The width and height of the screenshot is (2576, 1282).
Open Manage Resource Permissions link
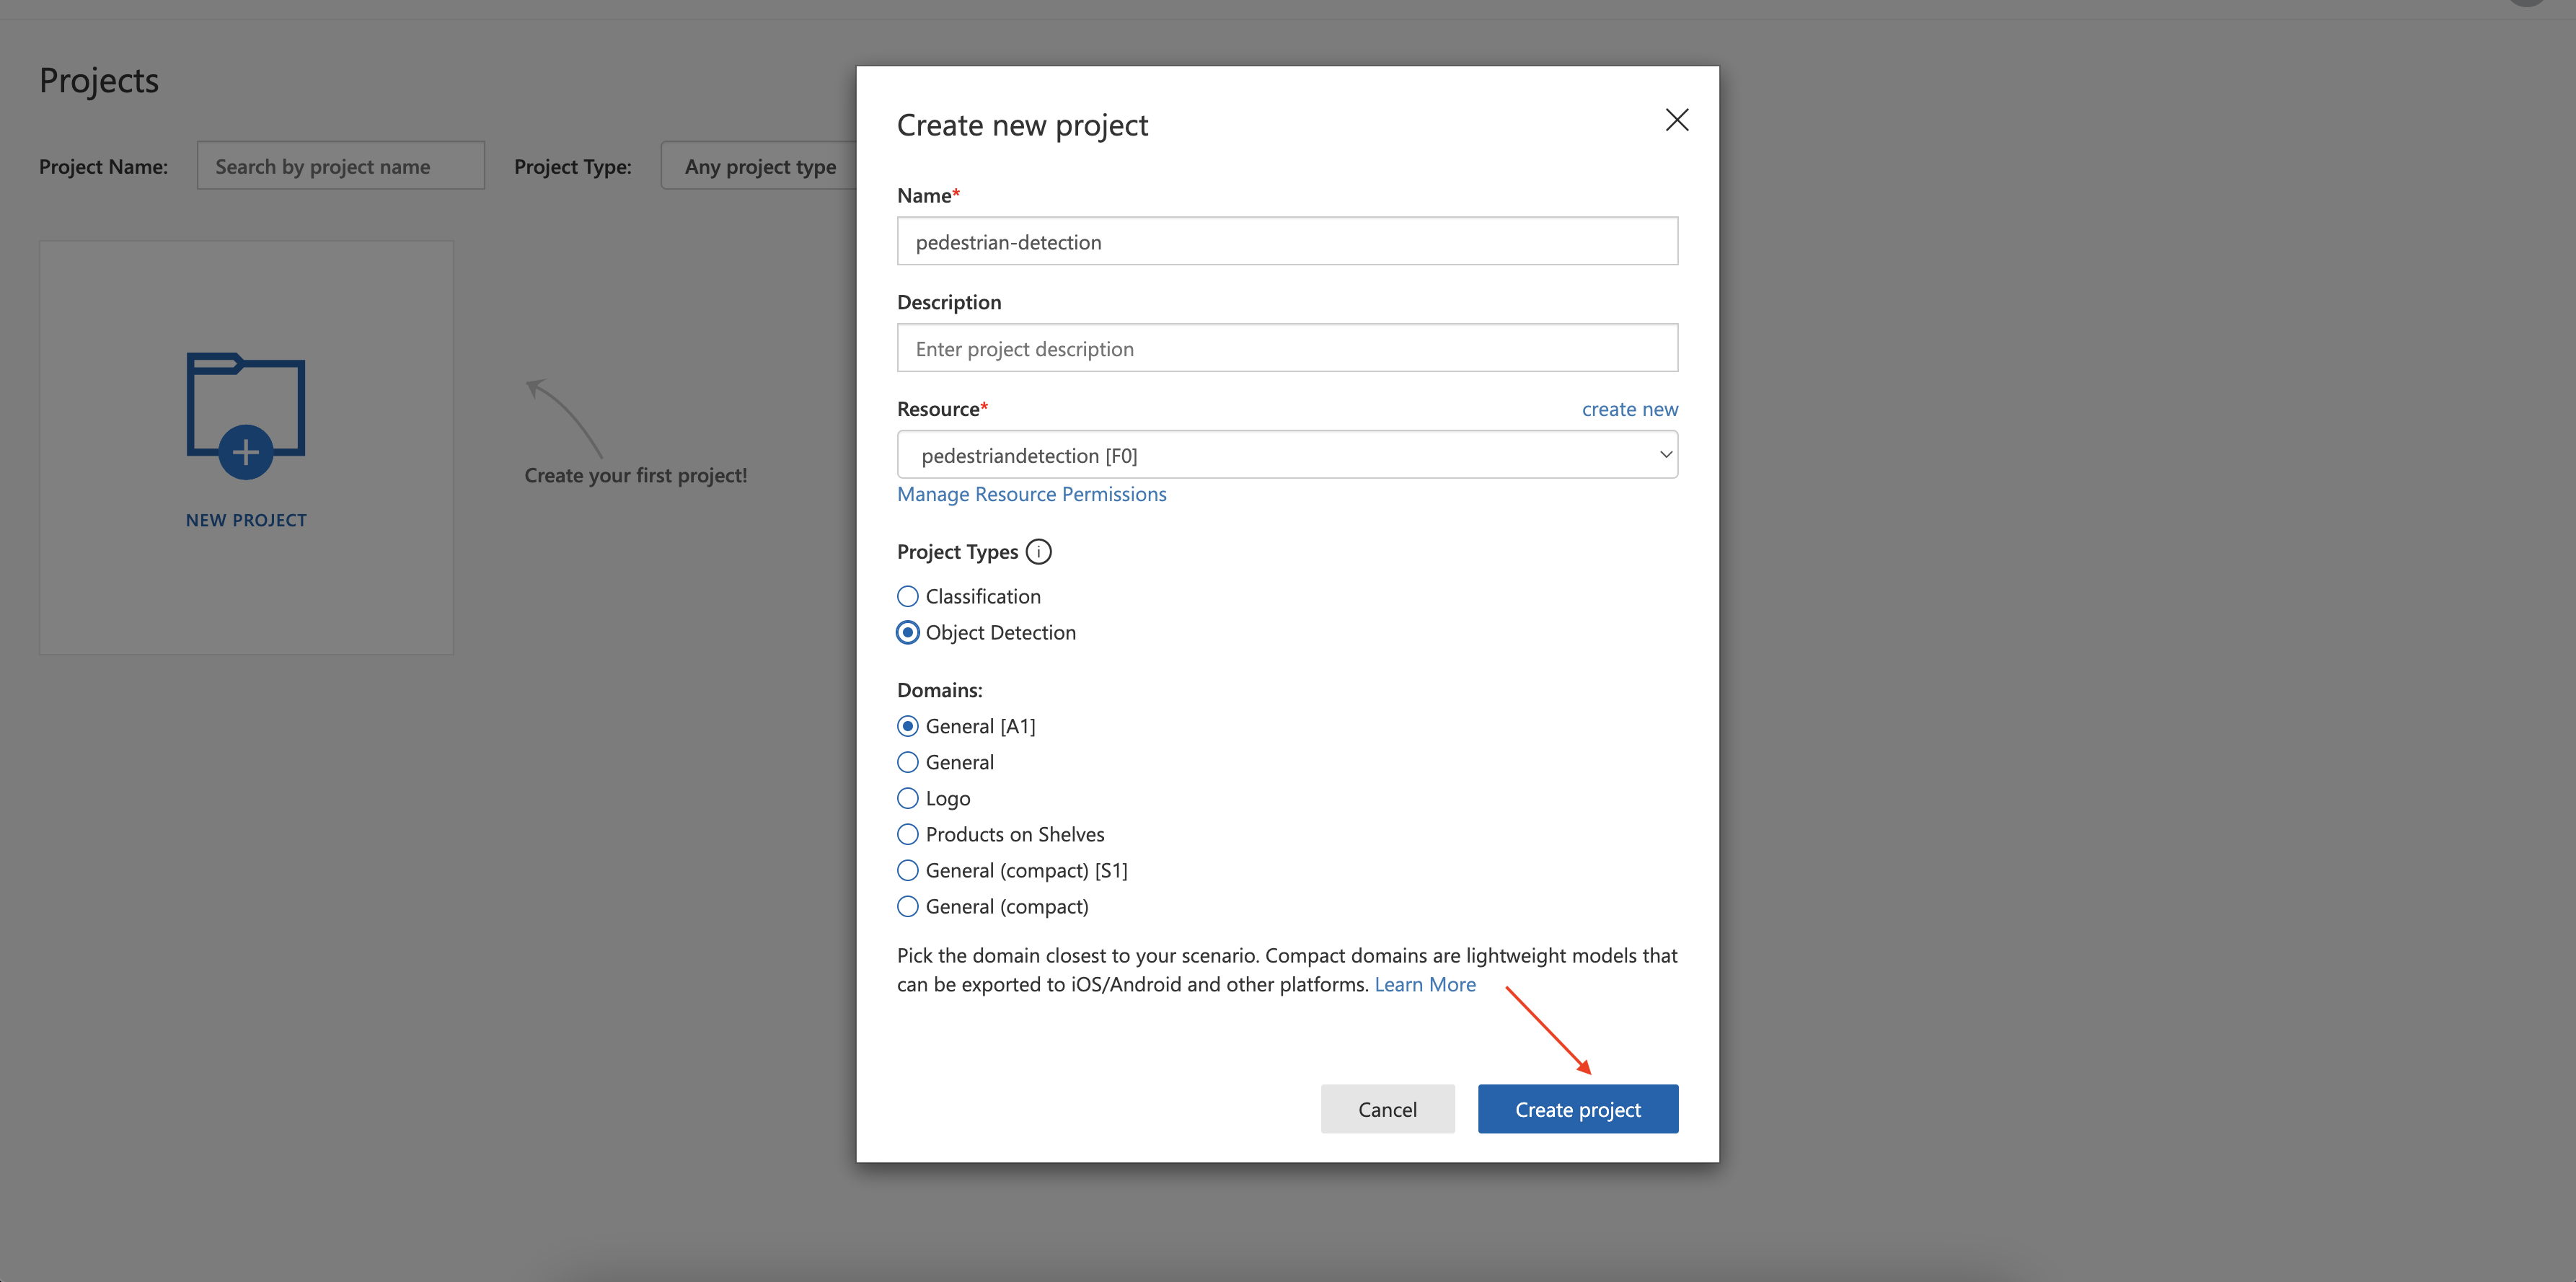[x=1031, y=494]
